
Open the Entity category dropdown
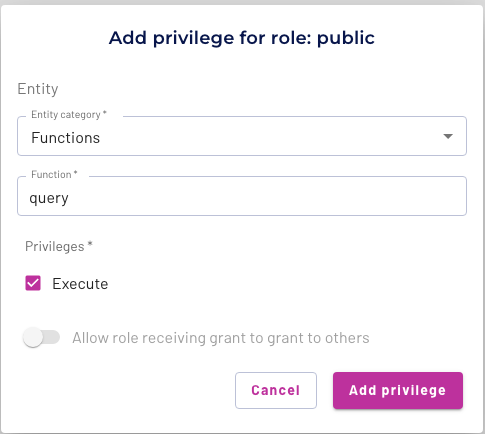click(242, 136)
